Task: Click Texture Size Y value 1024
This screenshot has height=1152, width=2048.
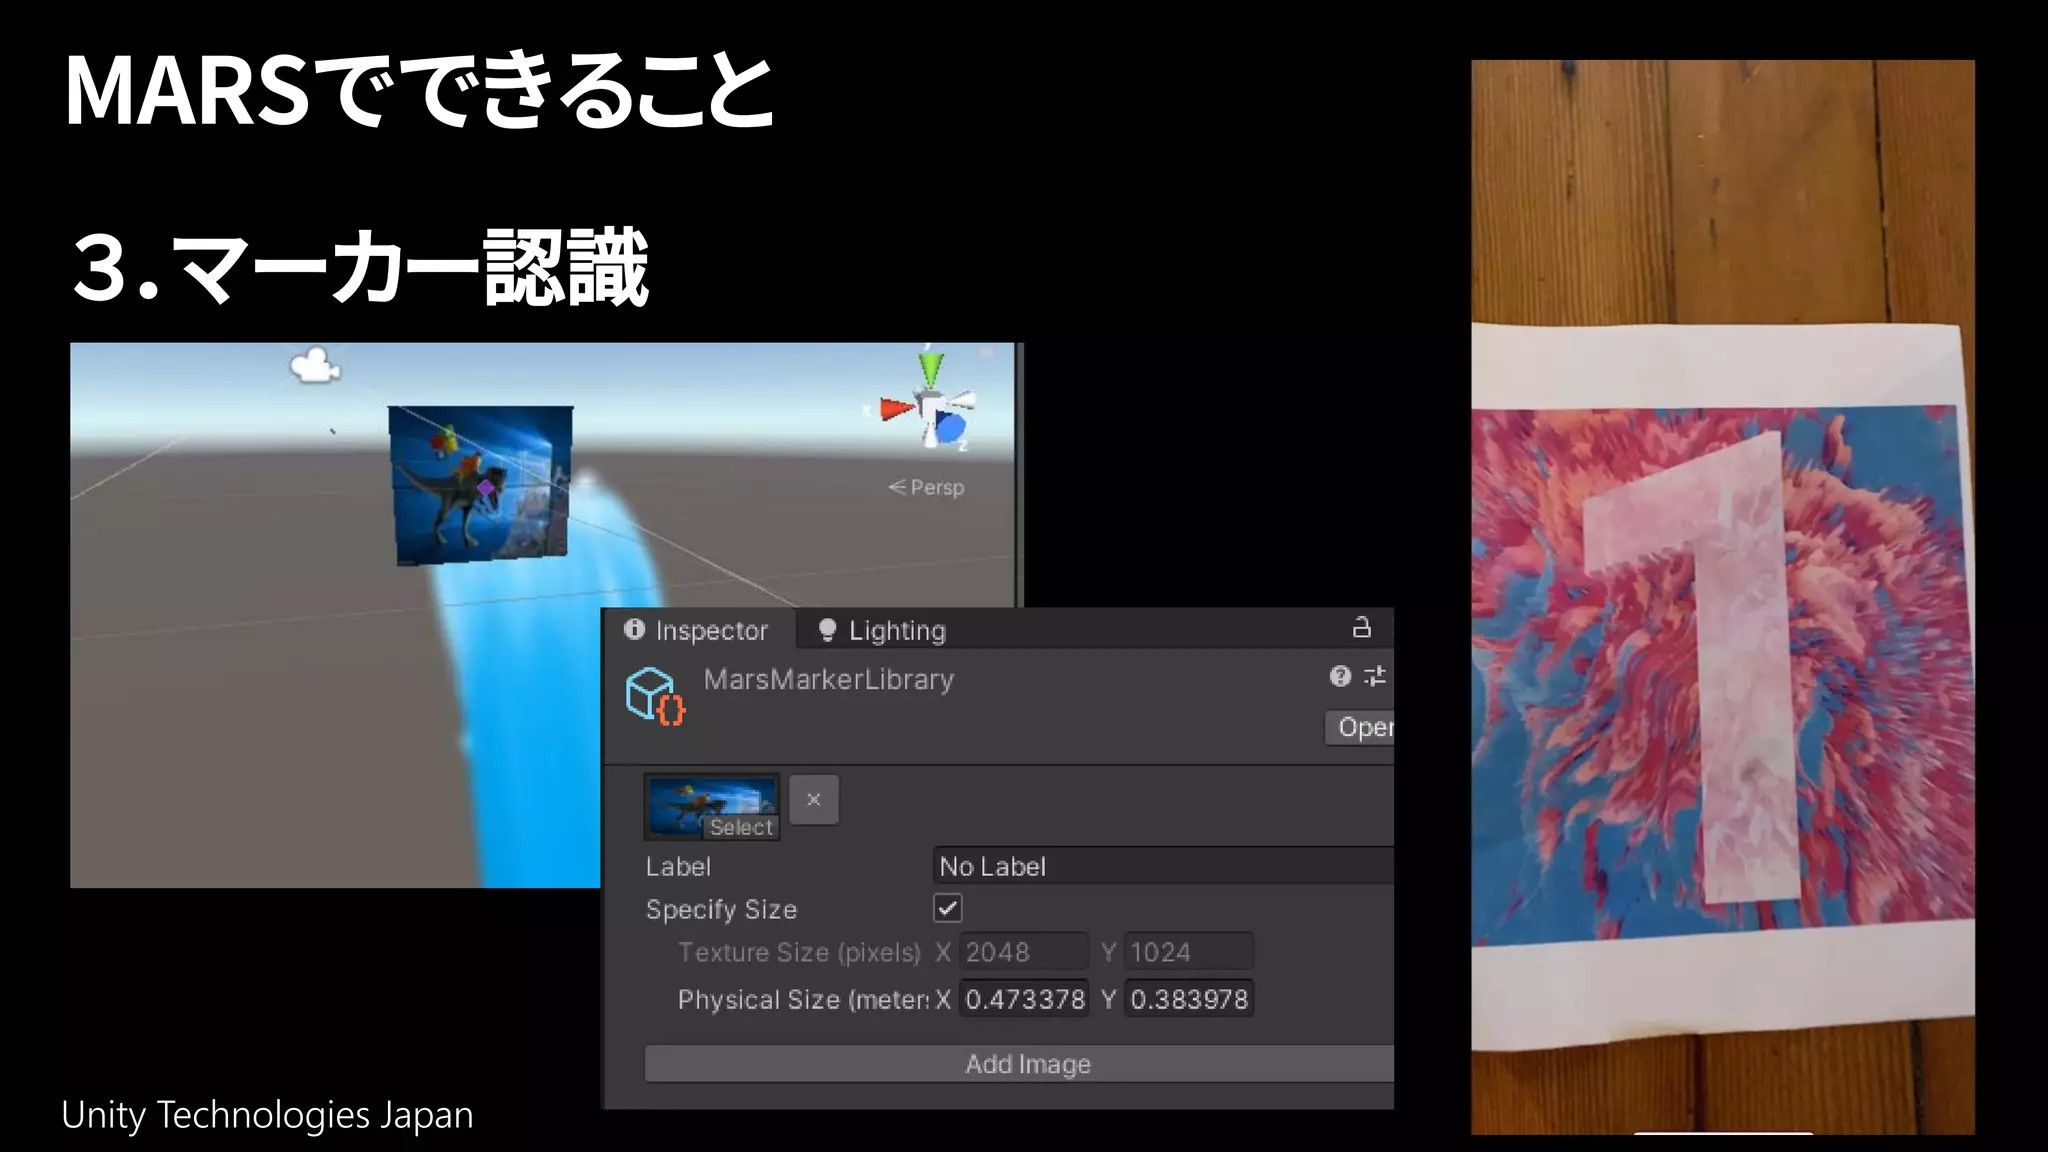Action: tap(1188, 952)
